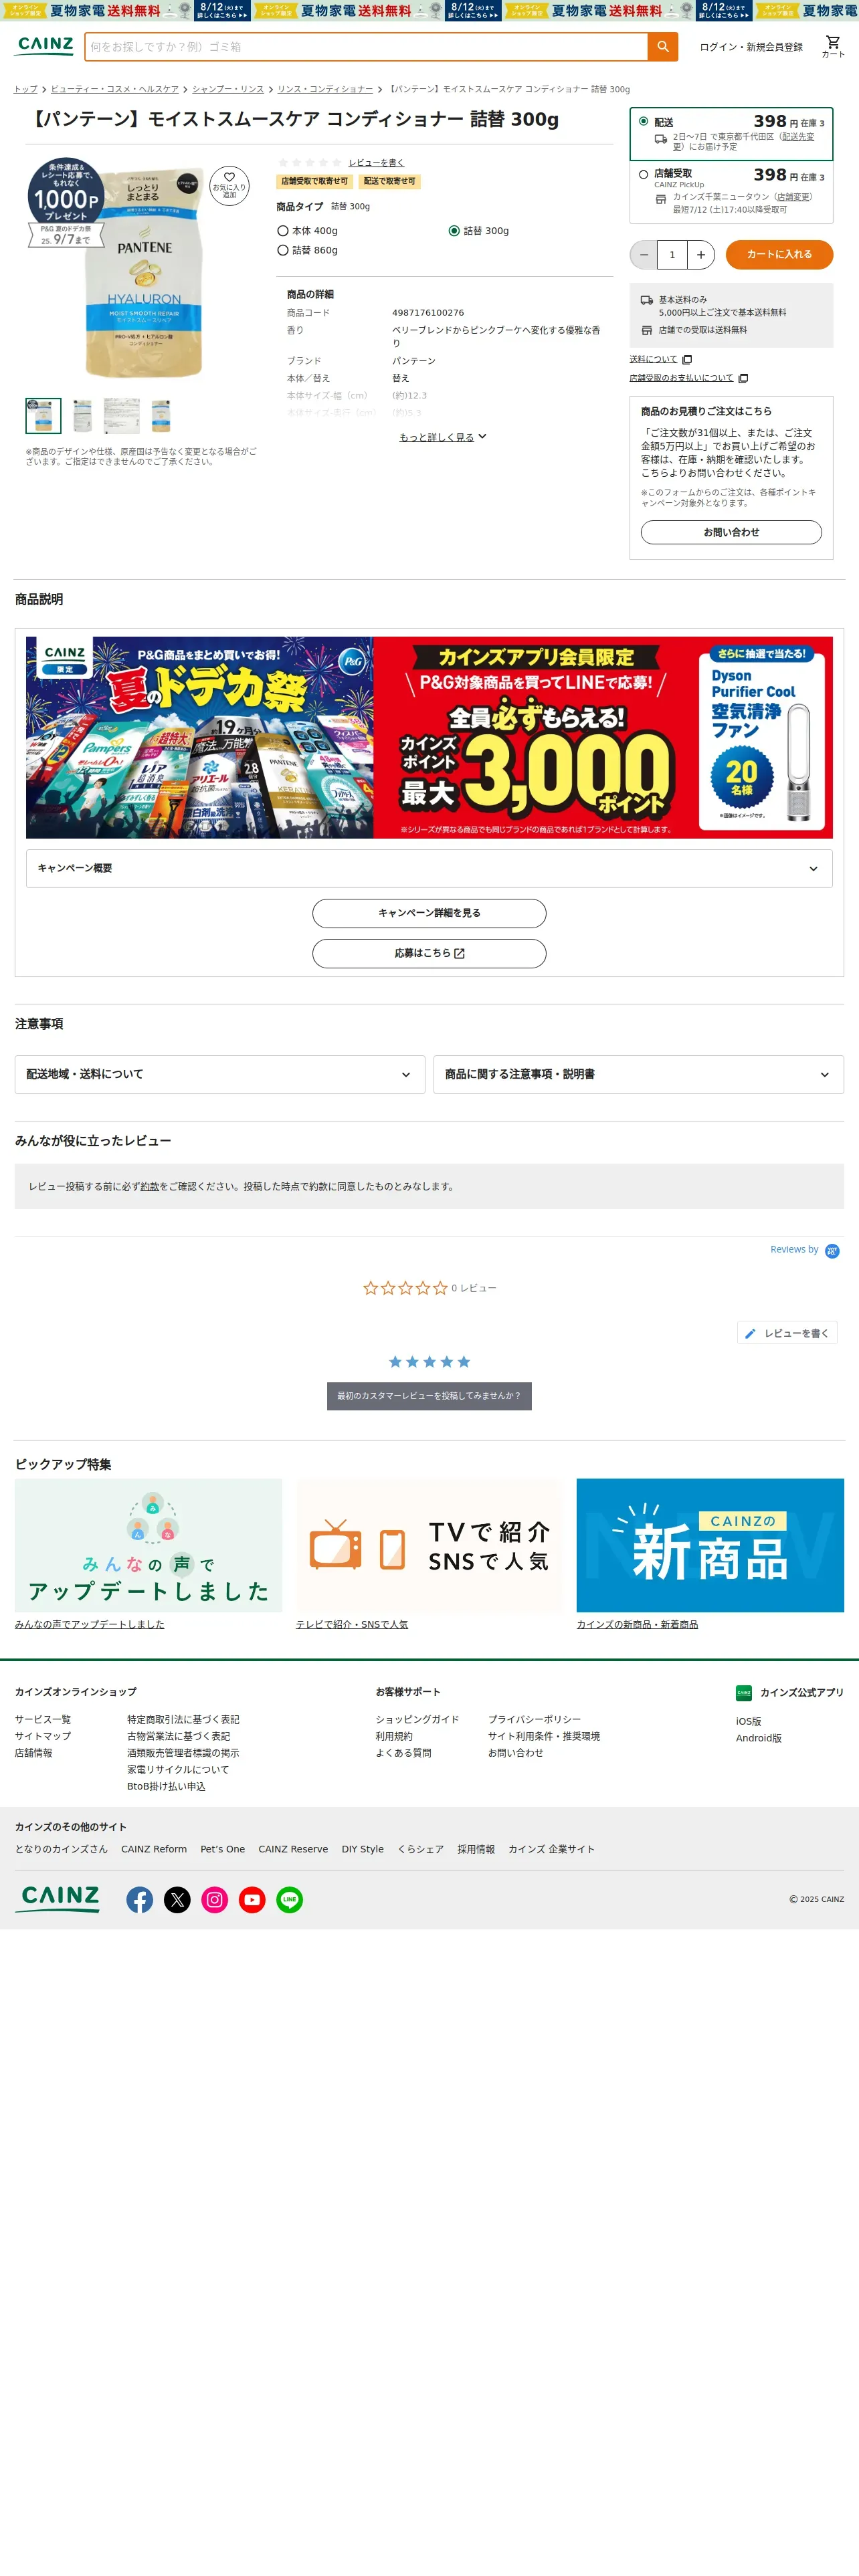Click 最初のカスタマーレビューを投稿 button
The image size is (859, 2576).
pos(429,1396)
